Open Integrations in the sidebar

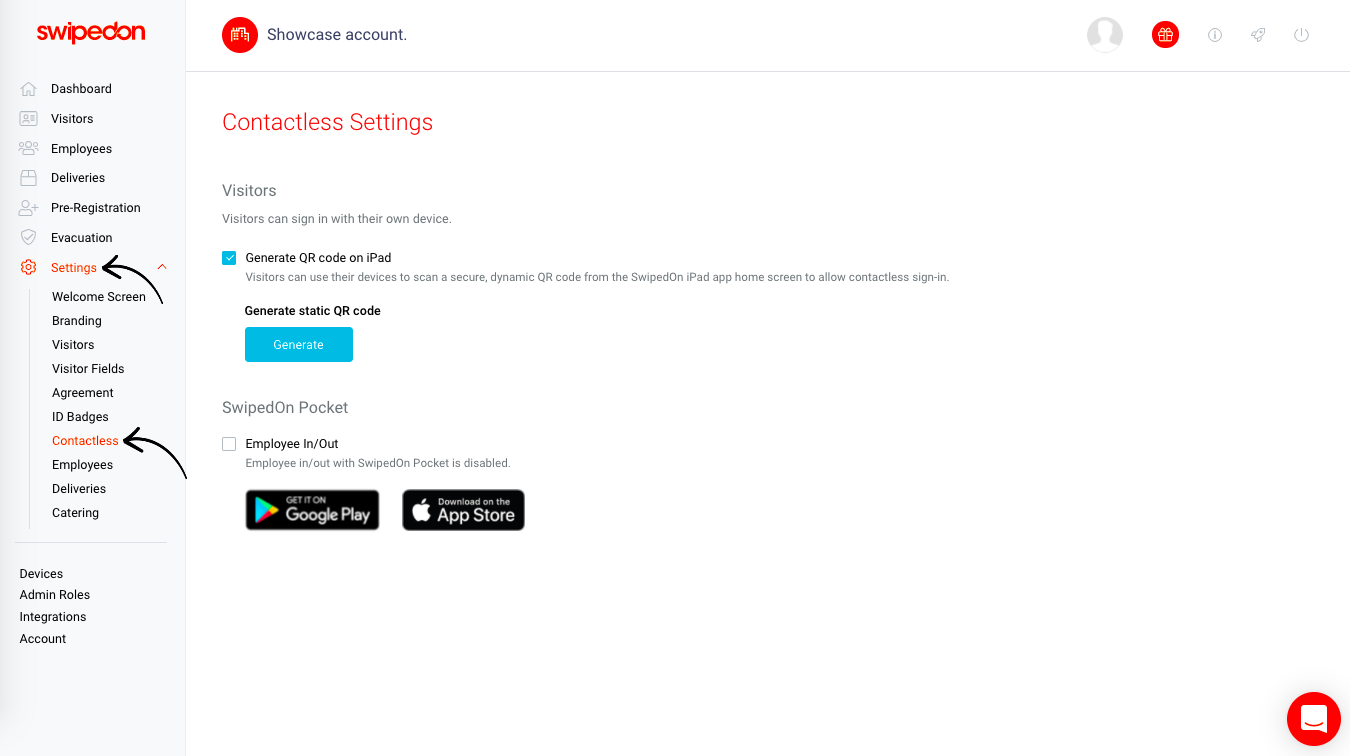coord(53,617)
